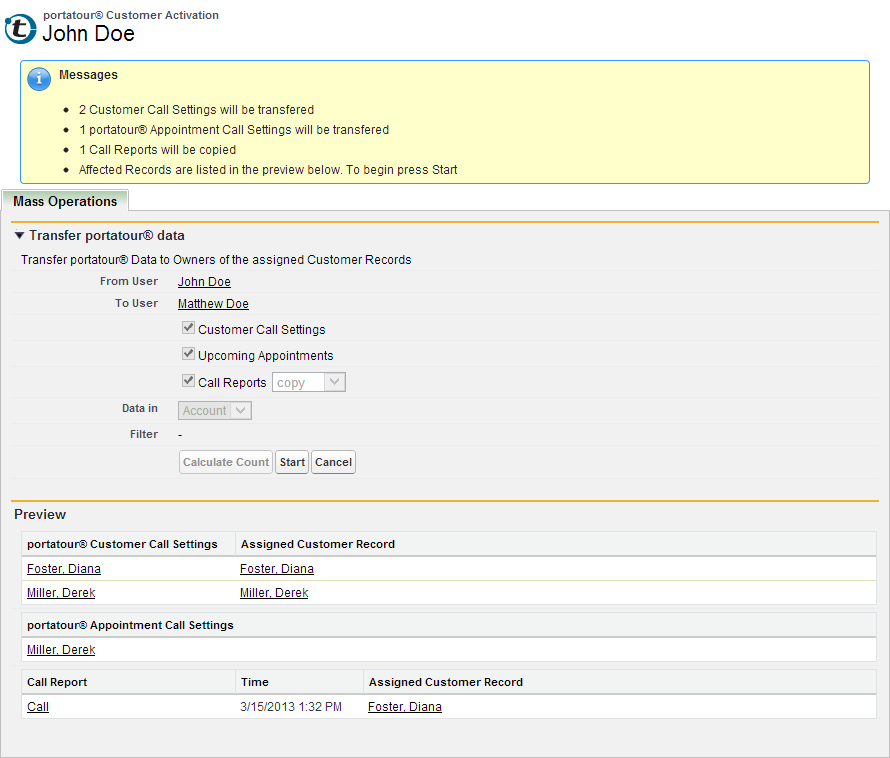Open Miller, Derek assigned customer record link
This screenshot has width=890, height=758.
pos(274,593)
